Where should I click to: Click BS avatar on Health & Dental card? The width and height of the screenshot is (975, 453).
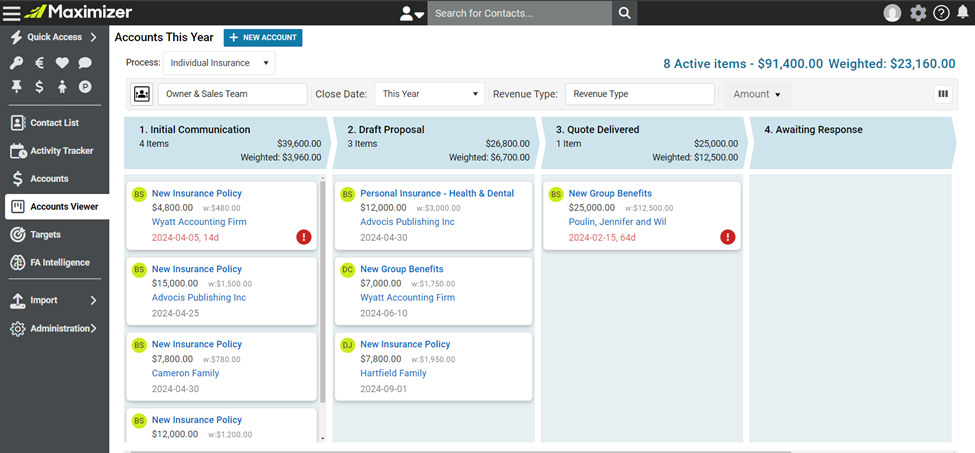tap(348, 194)
